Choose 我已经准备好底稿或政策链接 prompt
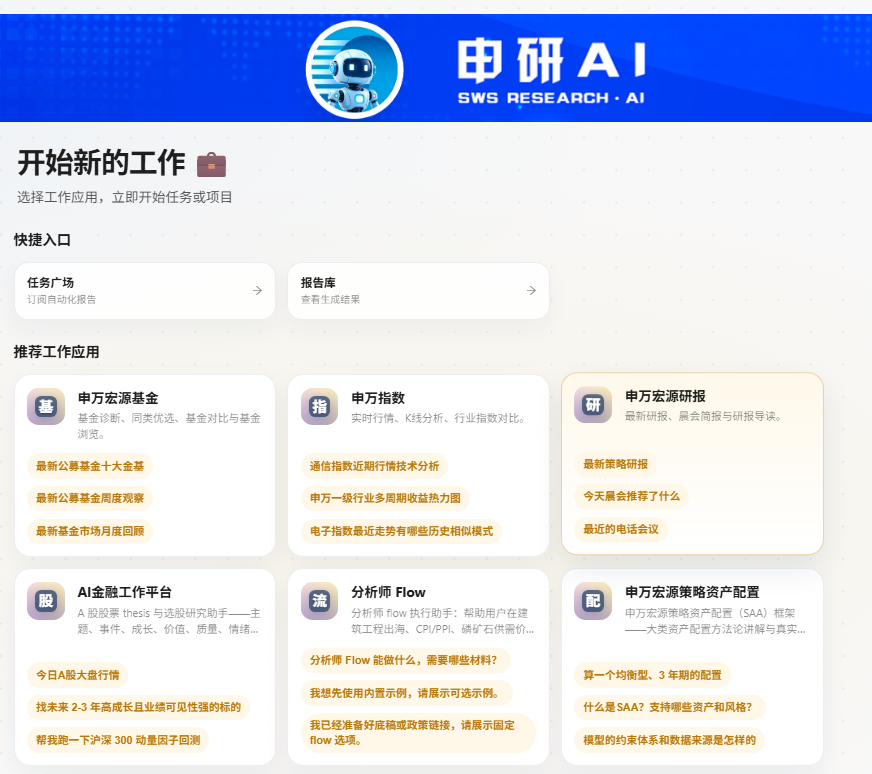 tap(418, 732)
